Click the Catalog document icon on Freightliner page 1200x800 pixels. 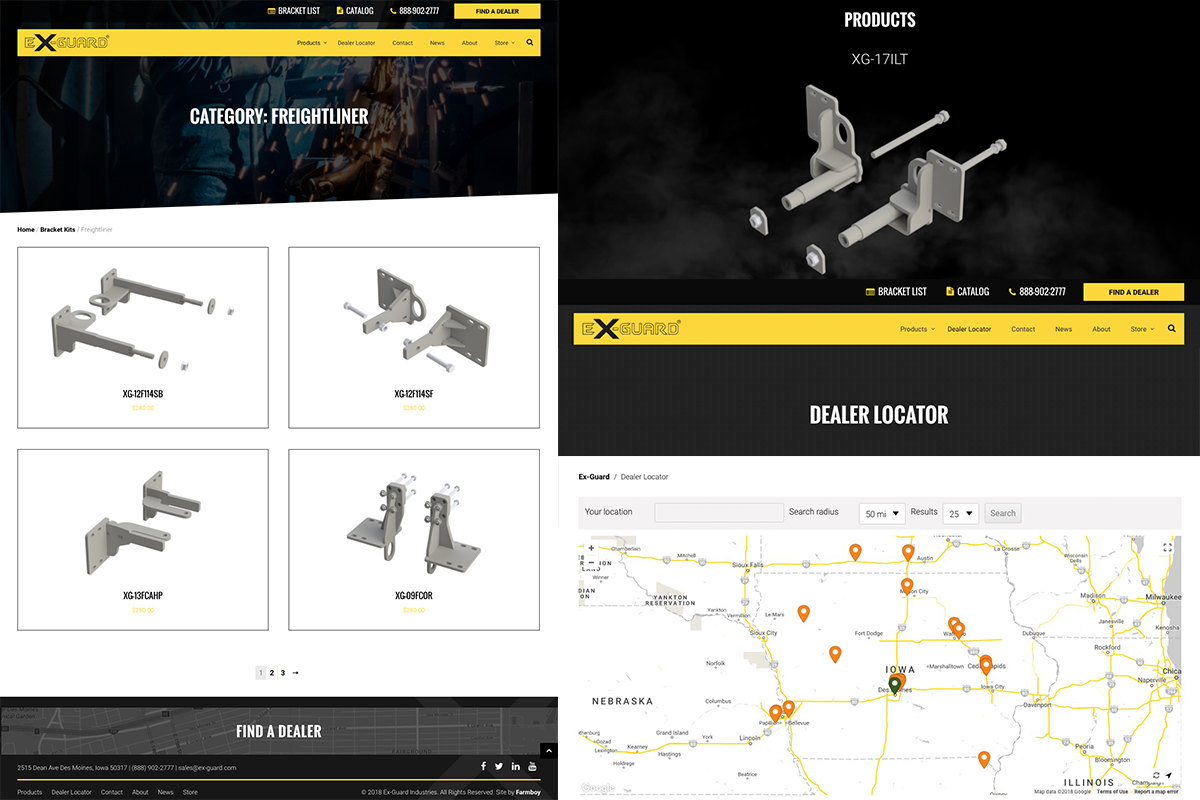pos(340,11)
